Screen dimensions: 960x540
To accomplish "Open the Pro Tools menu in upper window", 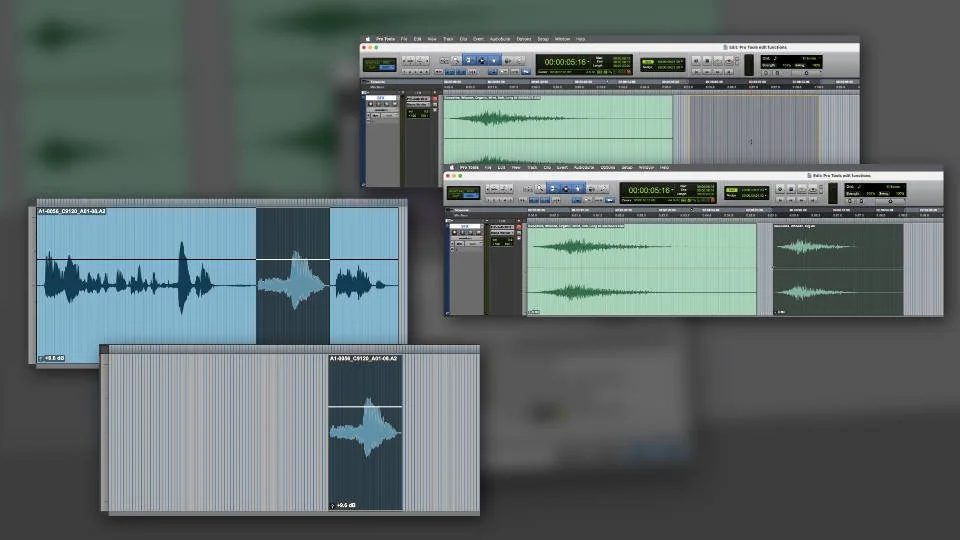I will tap(385, 39).
